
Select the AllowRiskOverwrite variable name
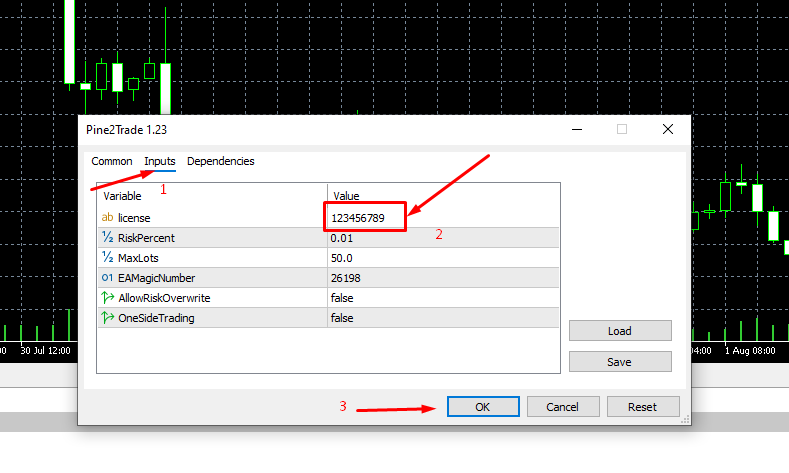164,298
